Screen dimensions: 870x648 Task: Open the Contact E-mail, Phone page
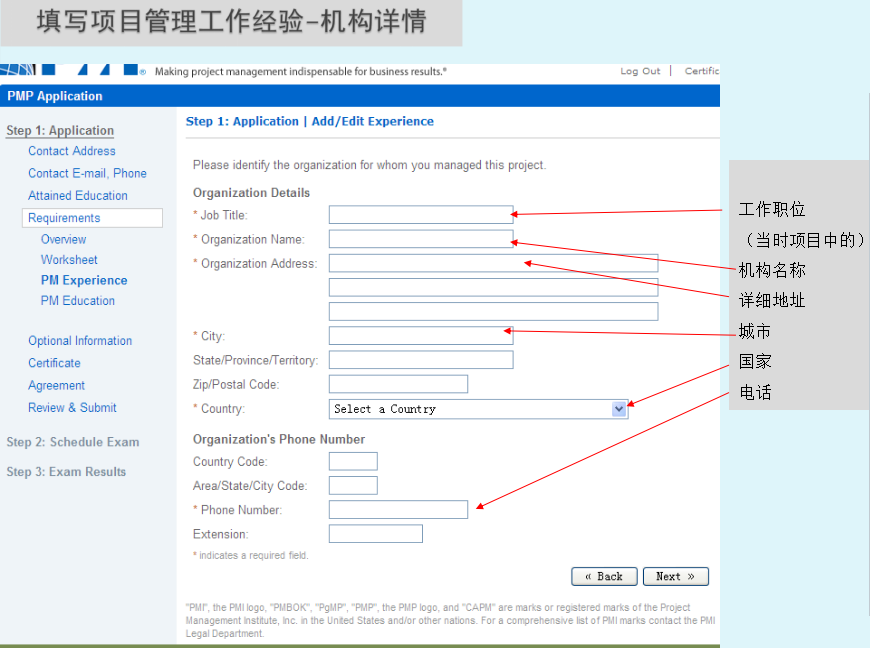click(x=88, y=172)
